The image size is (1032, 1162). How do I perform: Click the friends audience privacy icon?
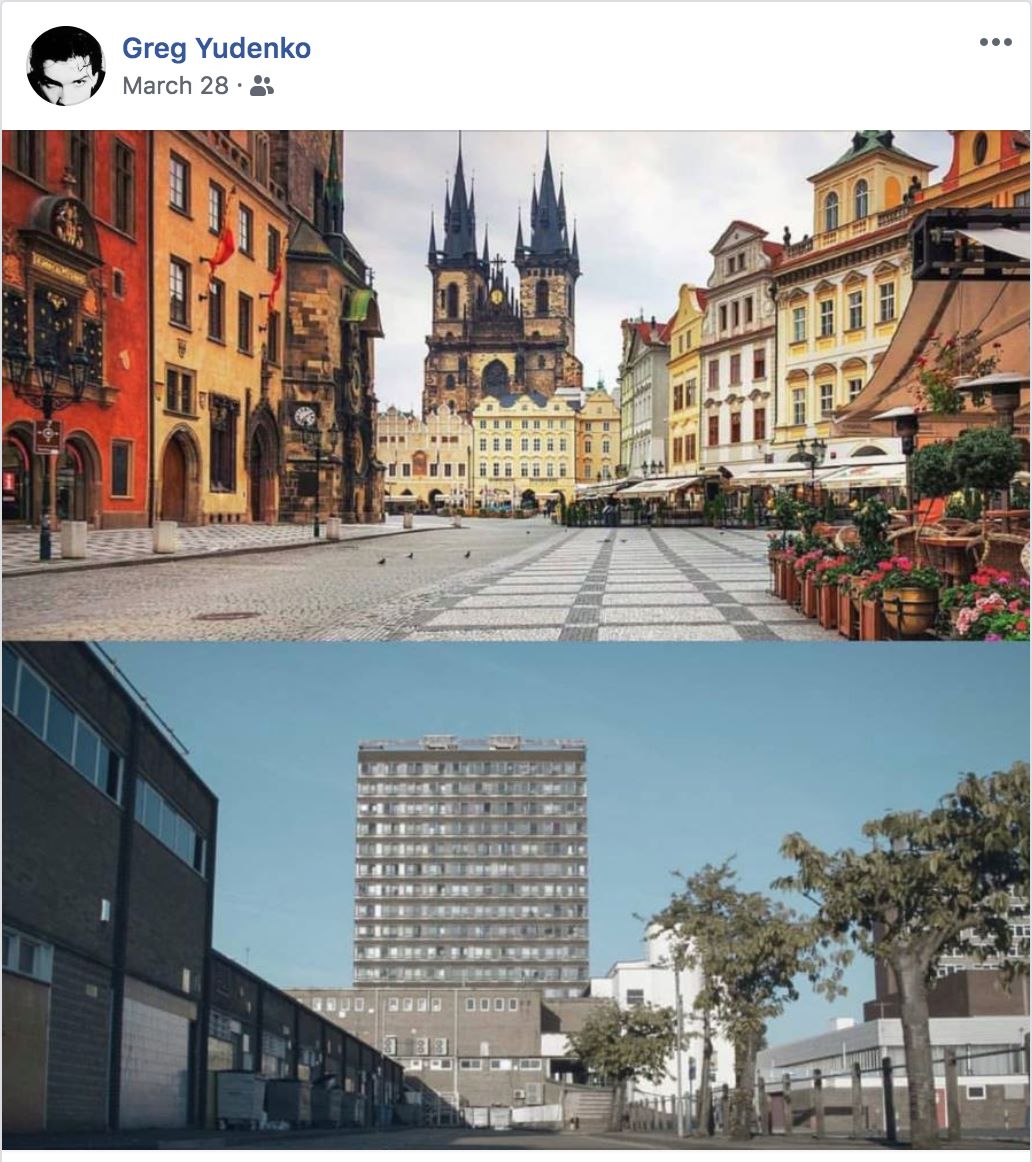[262, 87]
